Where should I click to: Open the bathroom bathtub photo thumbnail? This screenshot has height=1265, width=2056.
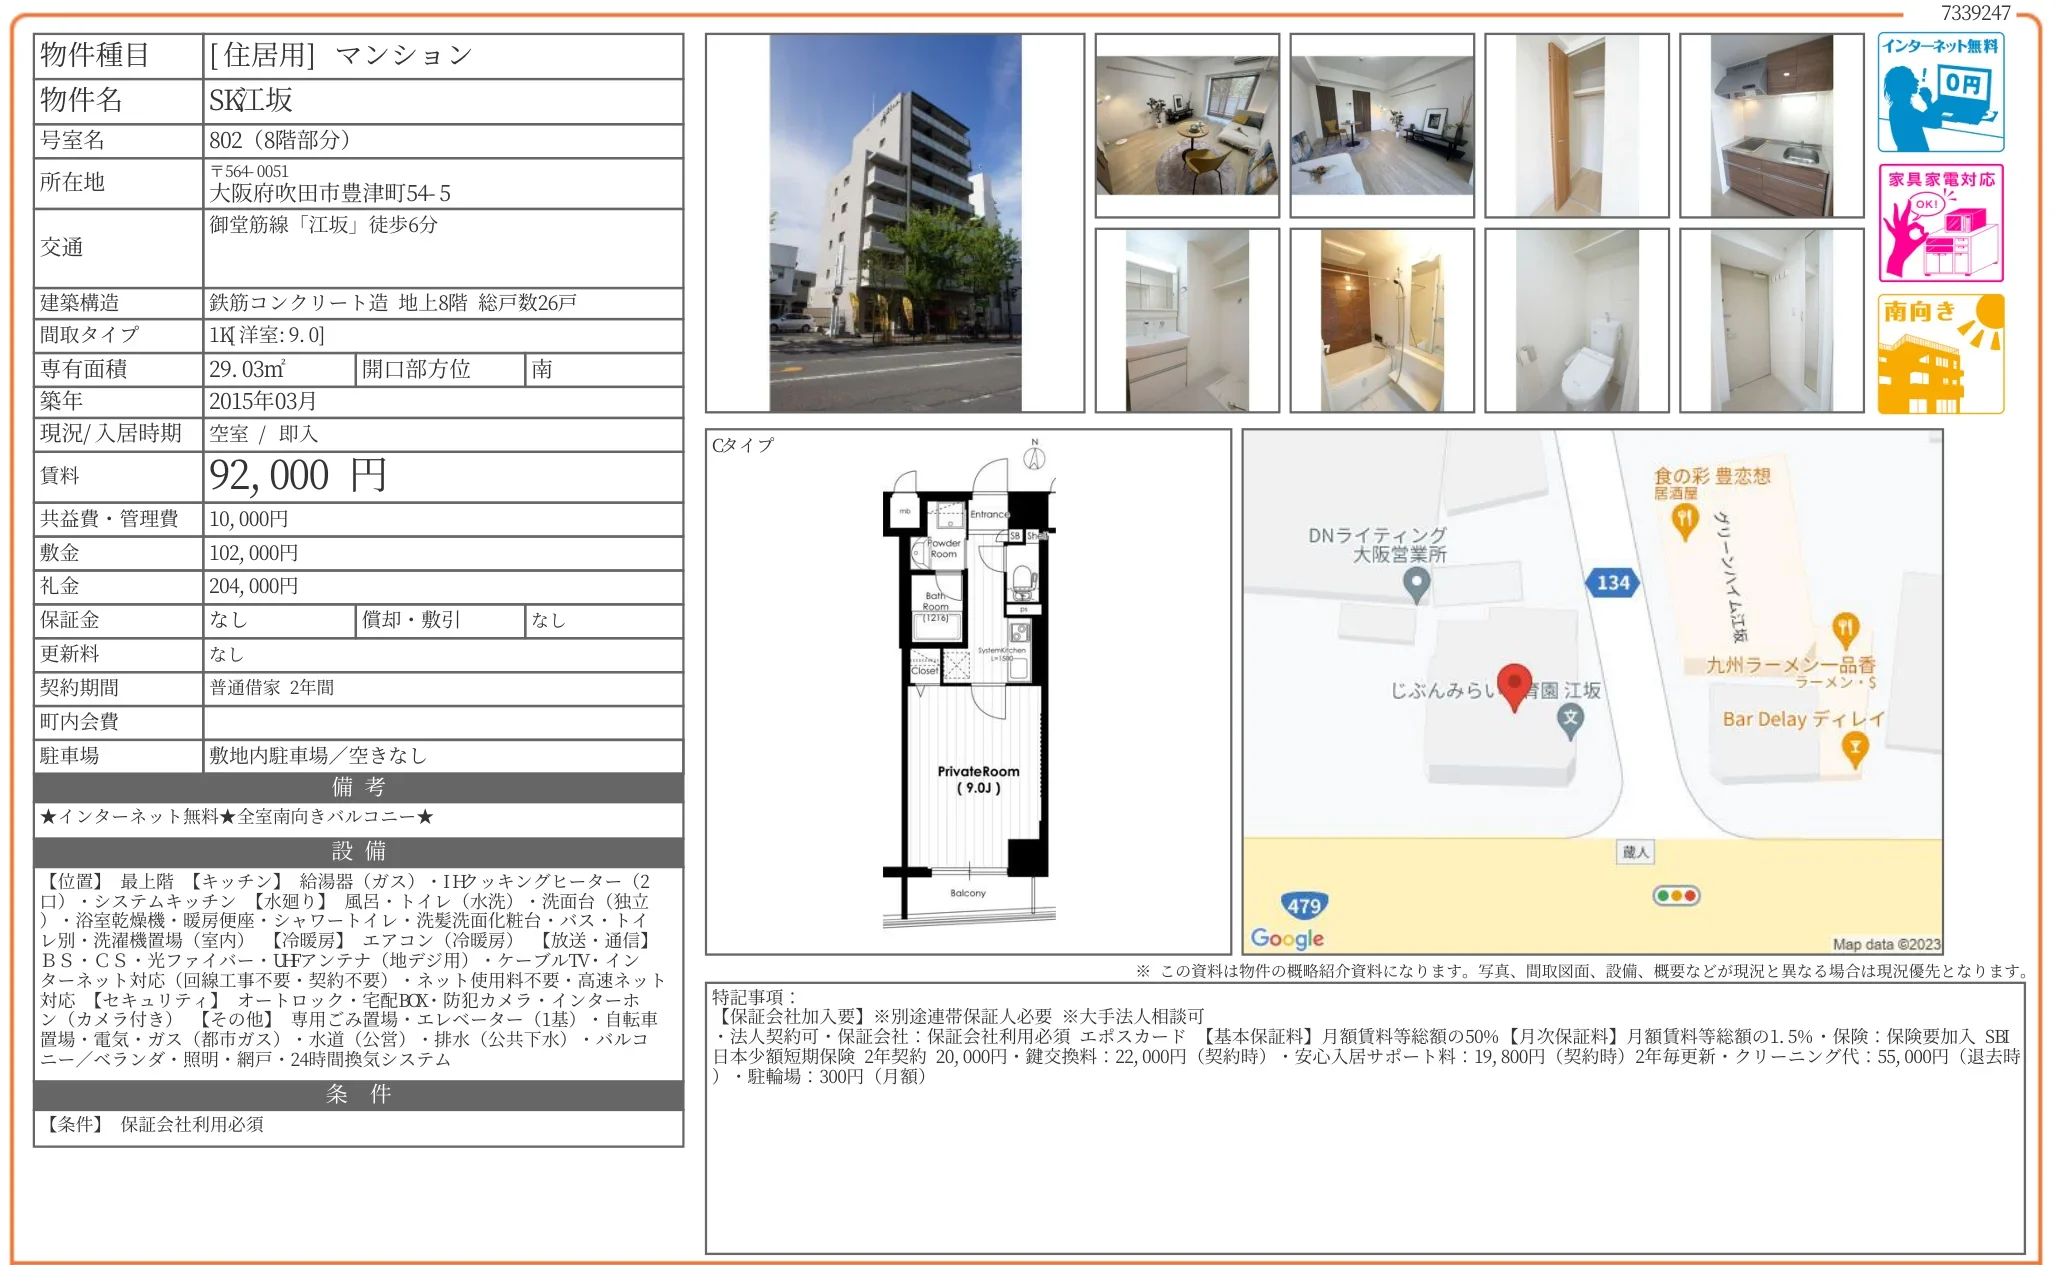(1381, 320)
